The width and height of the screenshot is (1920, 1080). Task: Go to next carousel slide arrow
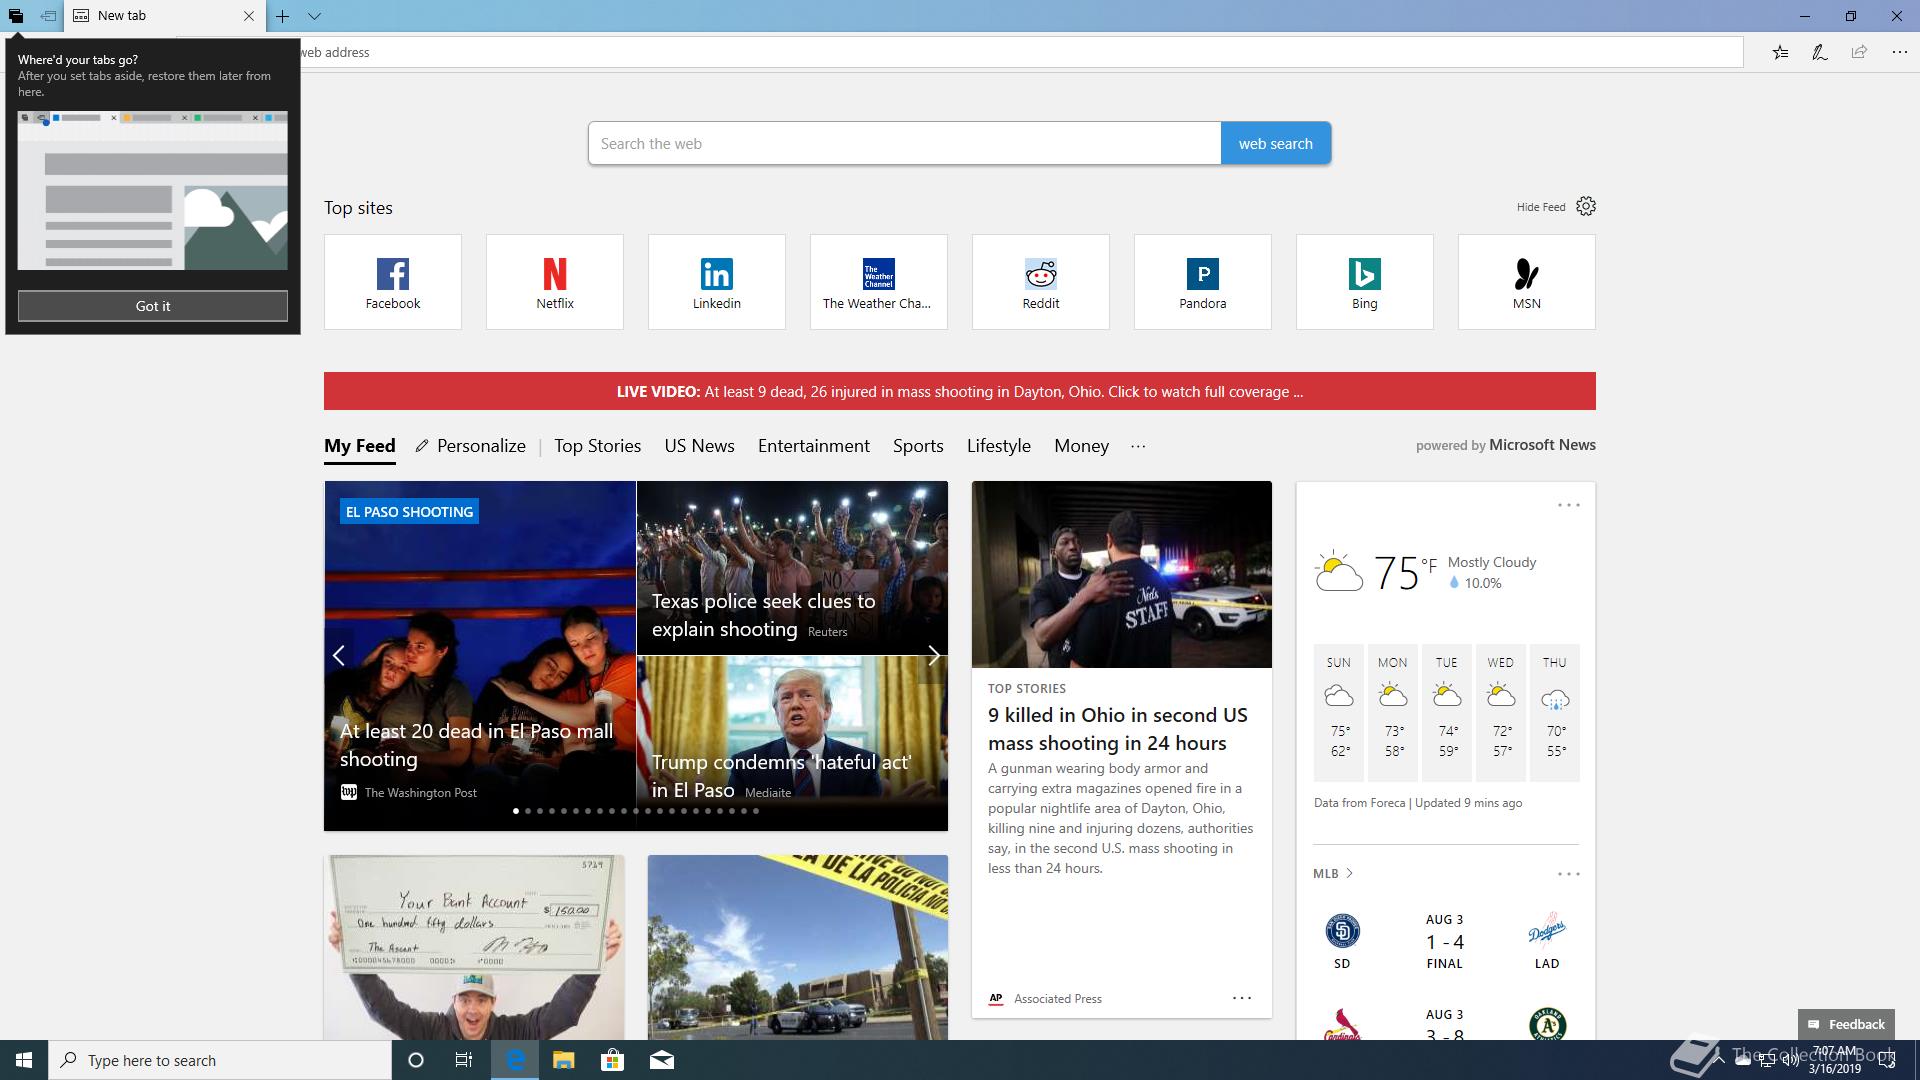933,656
